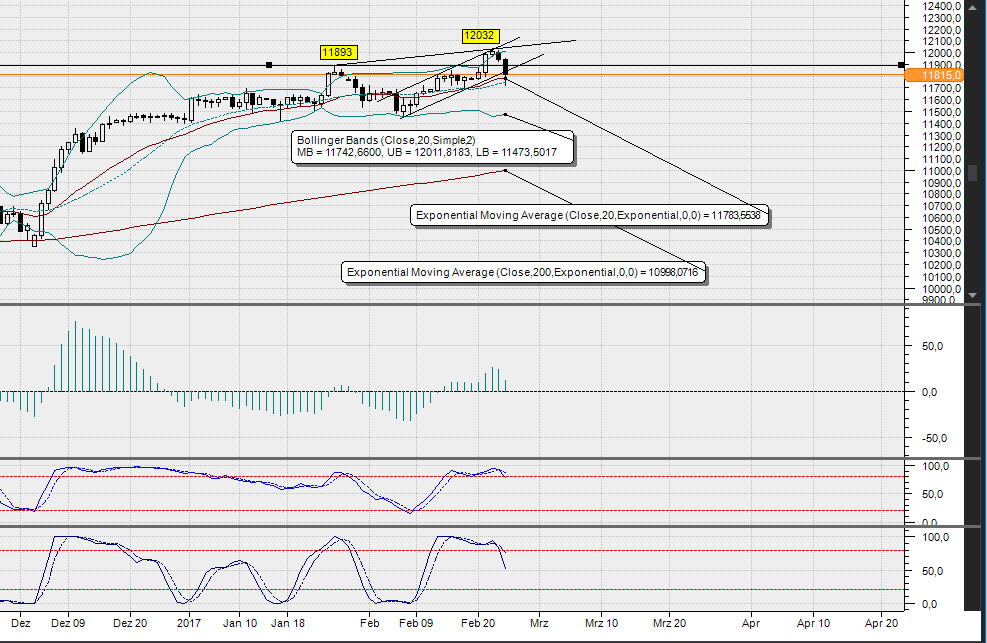Grab the left handle of horizontal line
This screenshot has width=987, height=643.
[x=269, y=65]
